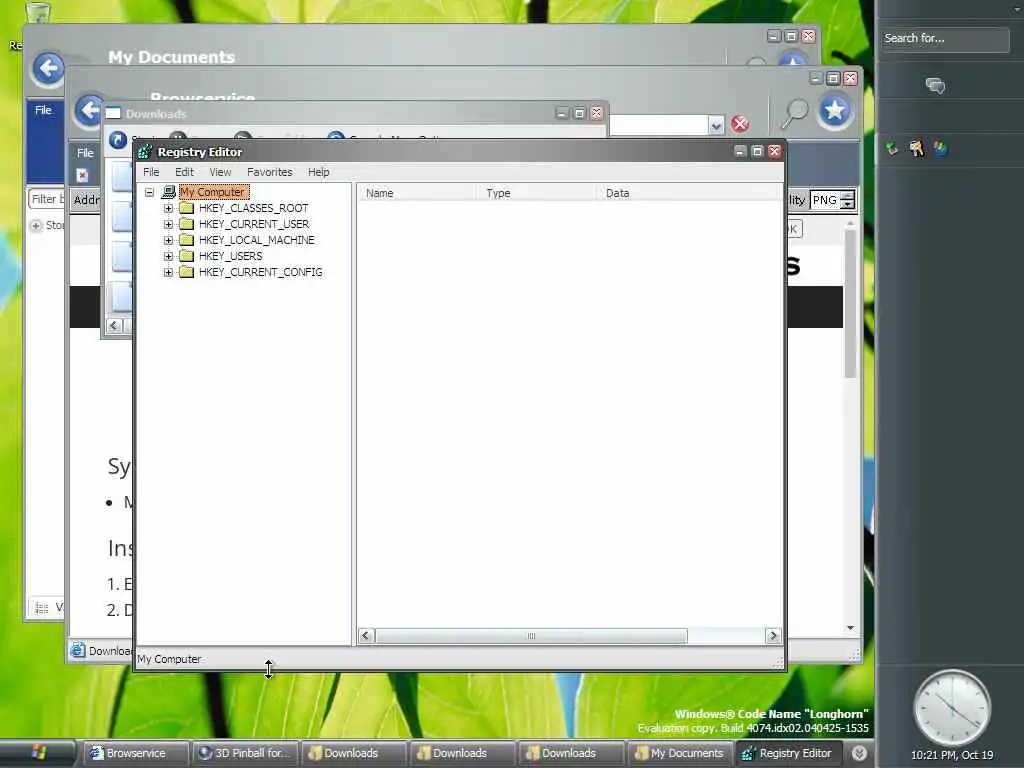Image resolution: width=1024 pixels, height=768 pixels.
Task: Click the Registry Editor title bar icon
Action: (x=145, y=152)
